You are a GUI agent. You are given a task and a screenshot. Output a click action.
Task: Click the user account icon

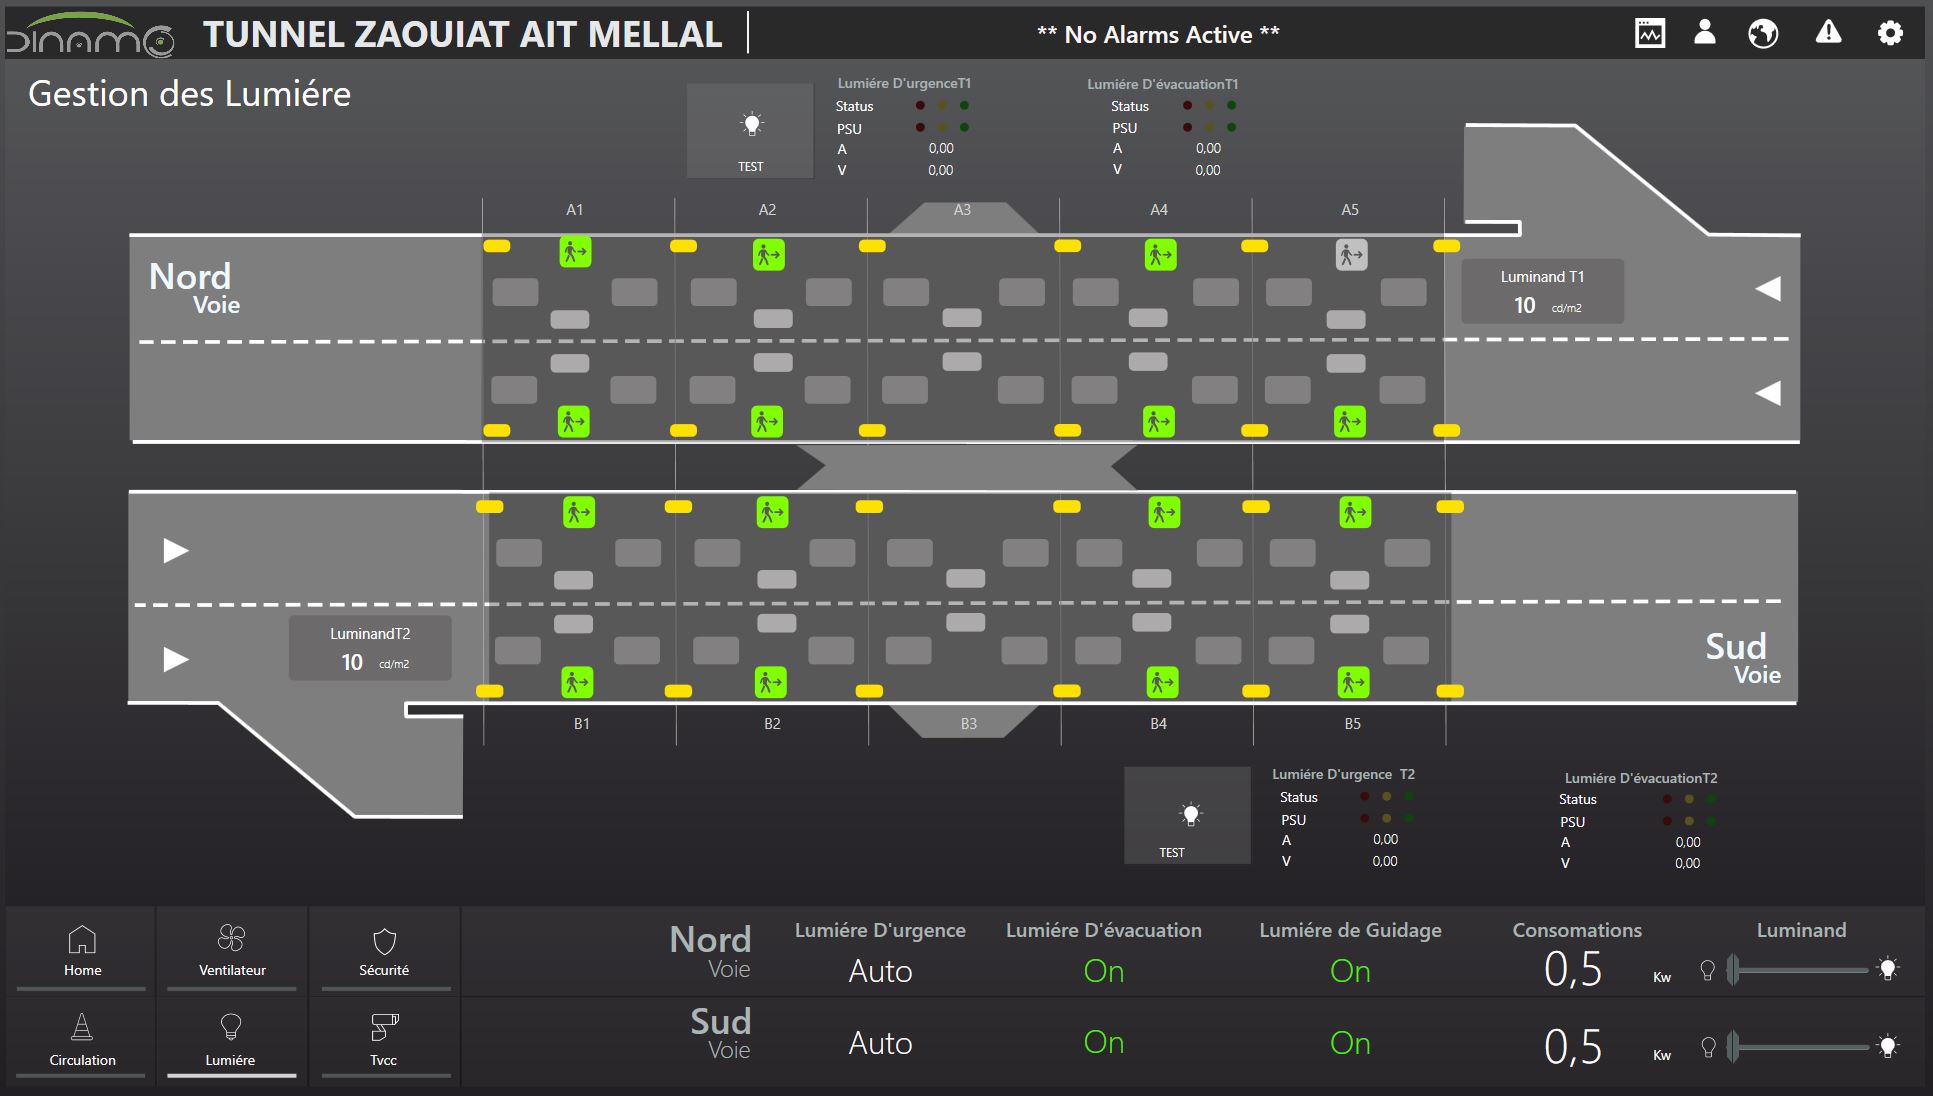point(1705,33)
